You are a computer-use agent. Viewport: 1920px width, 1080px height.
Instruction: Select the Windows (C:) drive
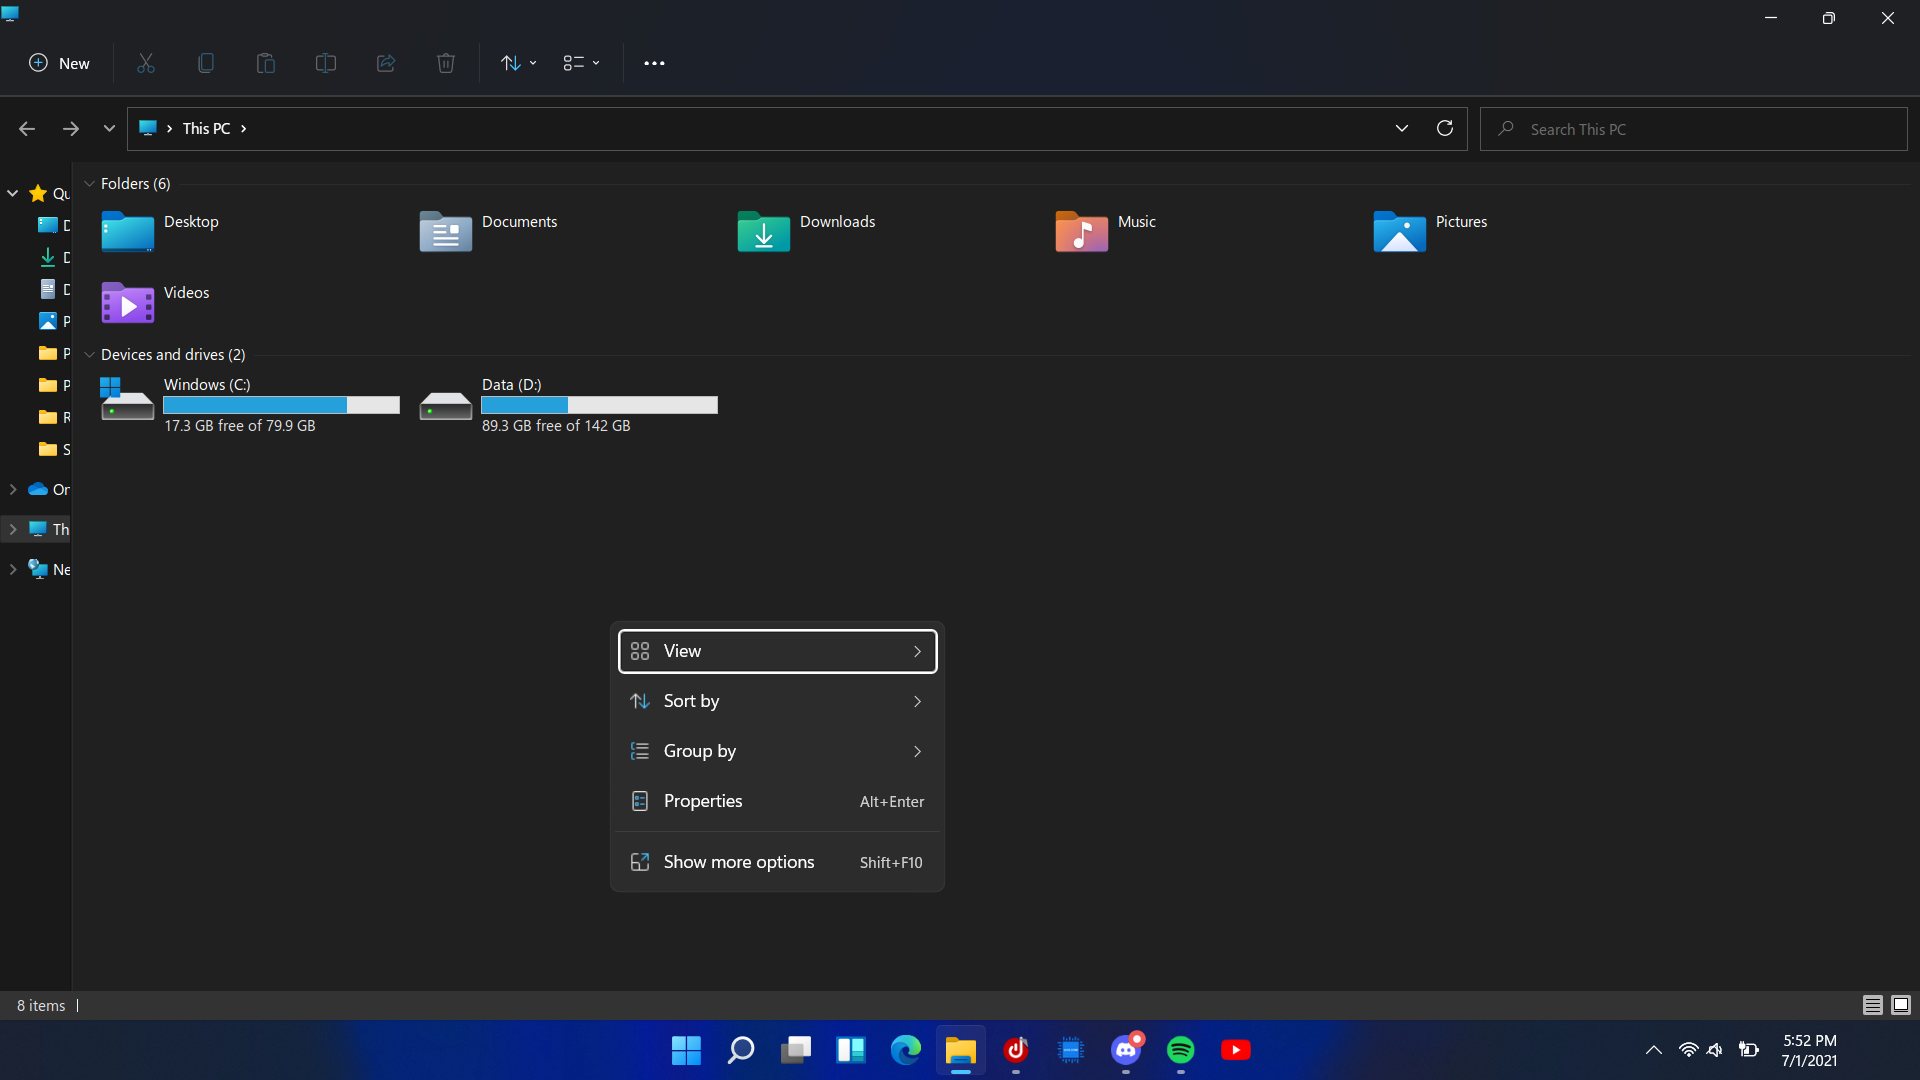pos(250,404)
